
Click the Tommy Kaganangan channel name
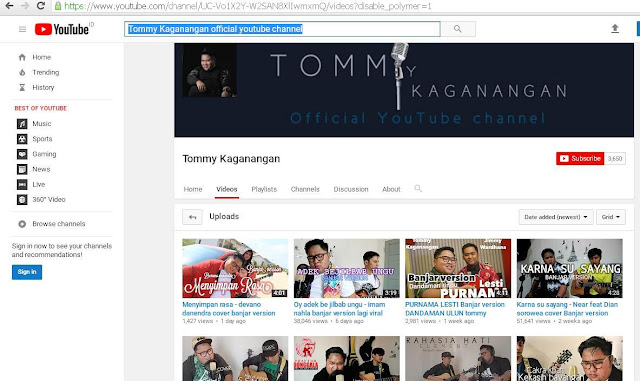click(x=231, y=159)
